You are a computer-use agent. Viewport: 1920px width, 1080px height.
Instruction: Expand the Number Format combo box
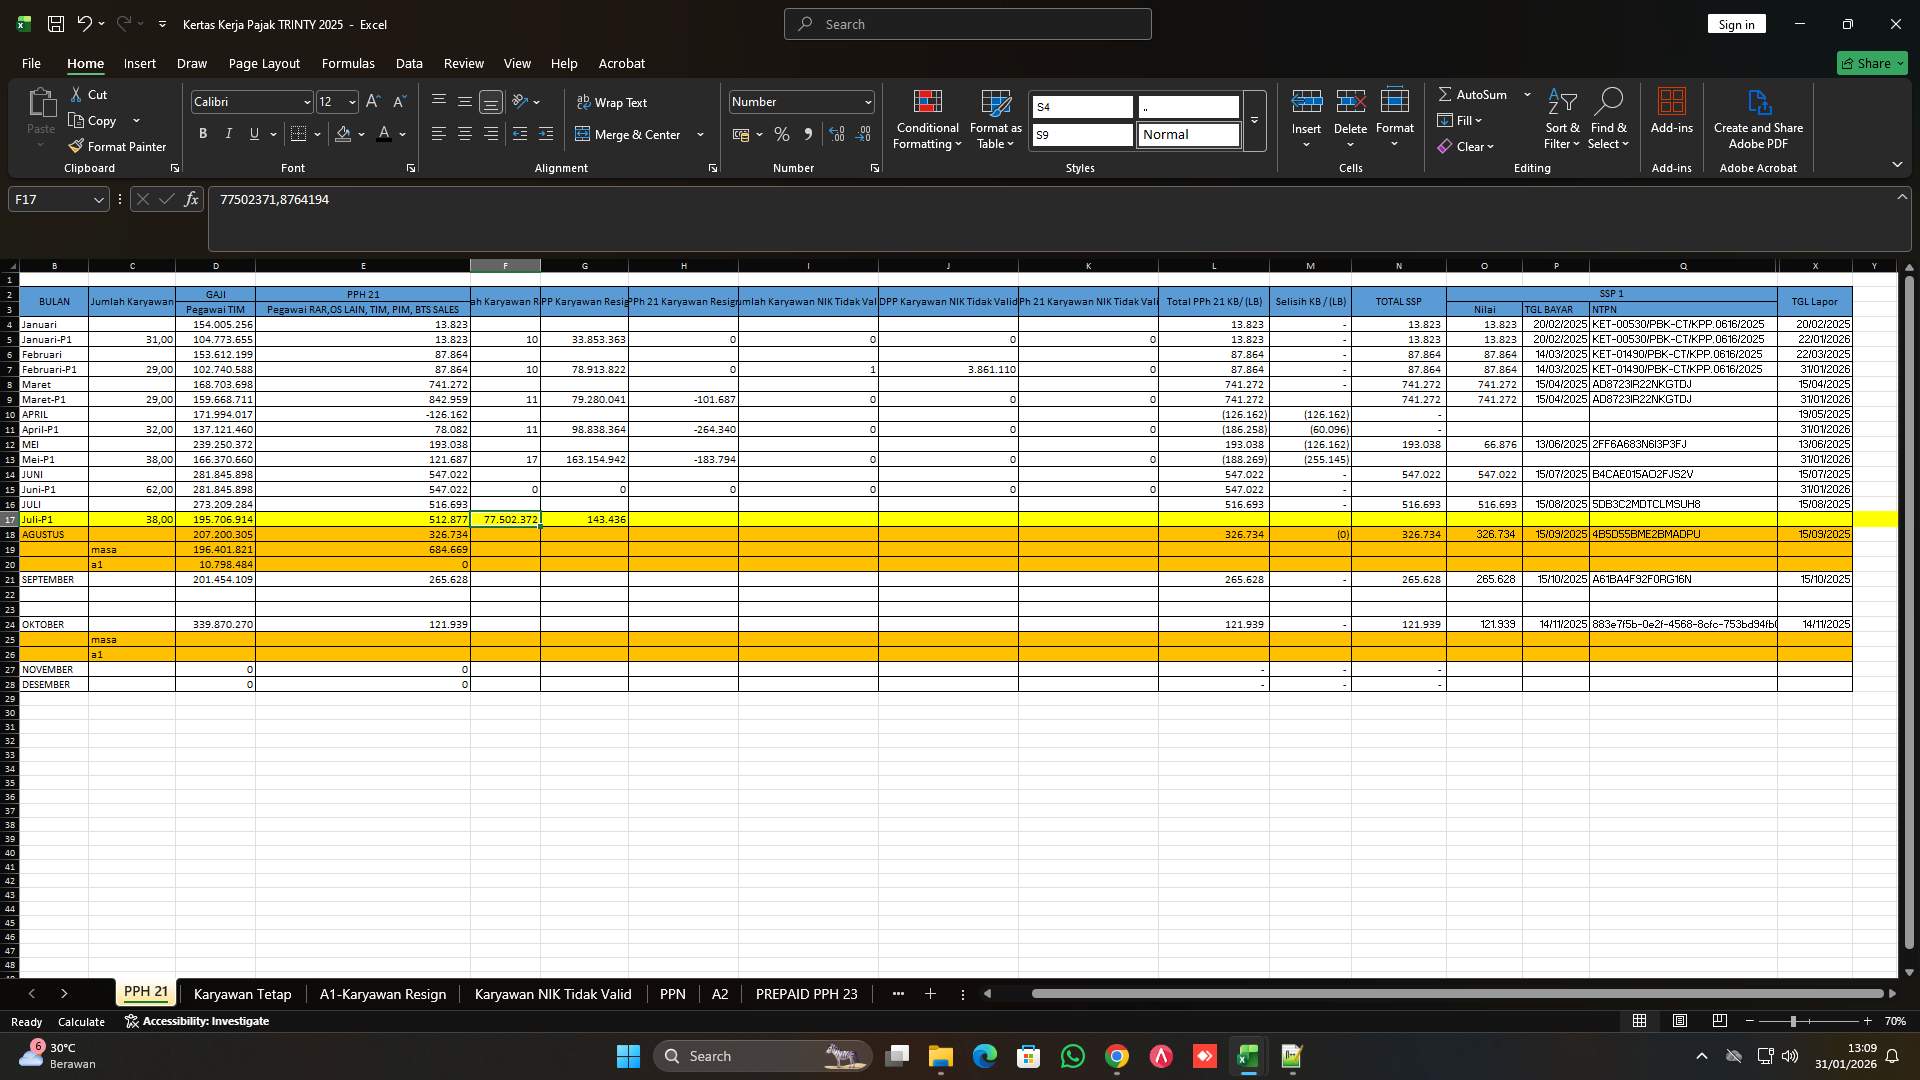866,101
